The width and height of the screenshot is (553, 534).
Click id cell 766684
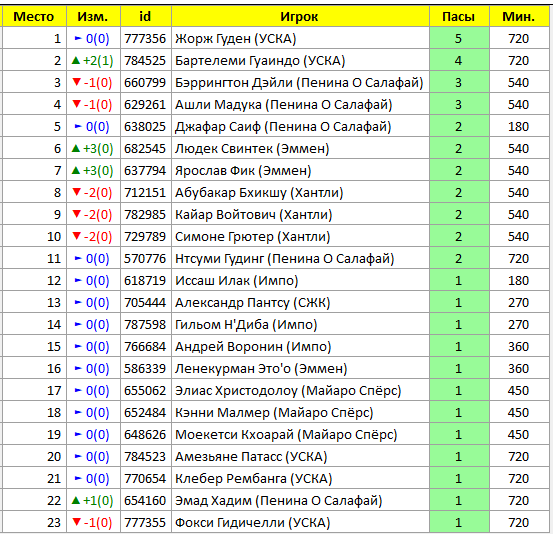click(145, 347)
